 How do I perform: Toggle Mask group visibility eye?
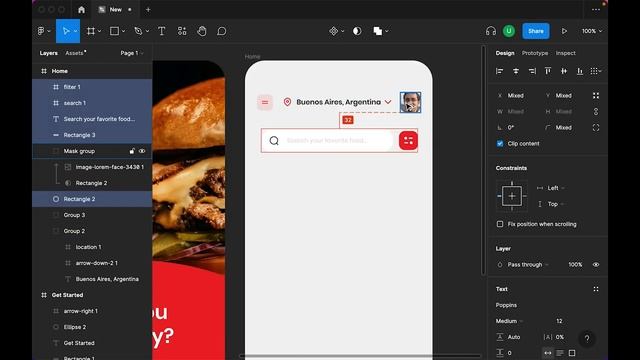(x=142, y=151)
